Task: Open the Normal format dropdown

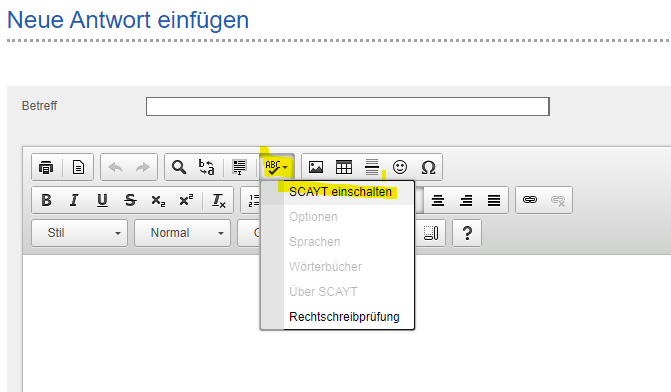Action: (x=183, y=233)
